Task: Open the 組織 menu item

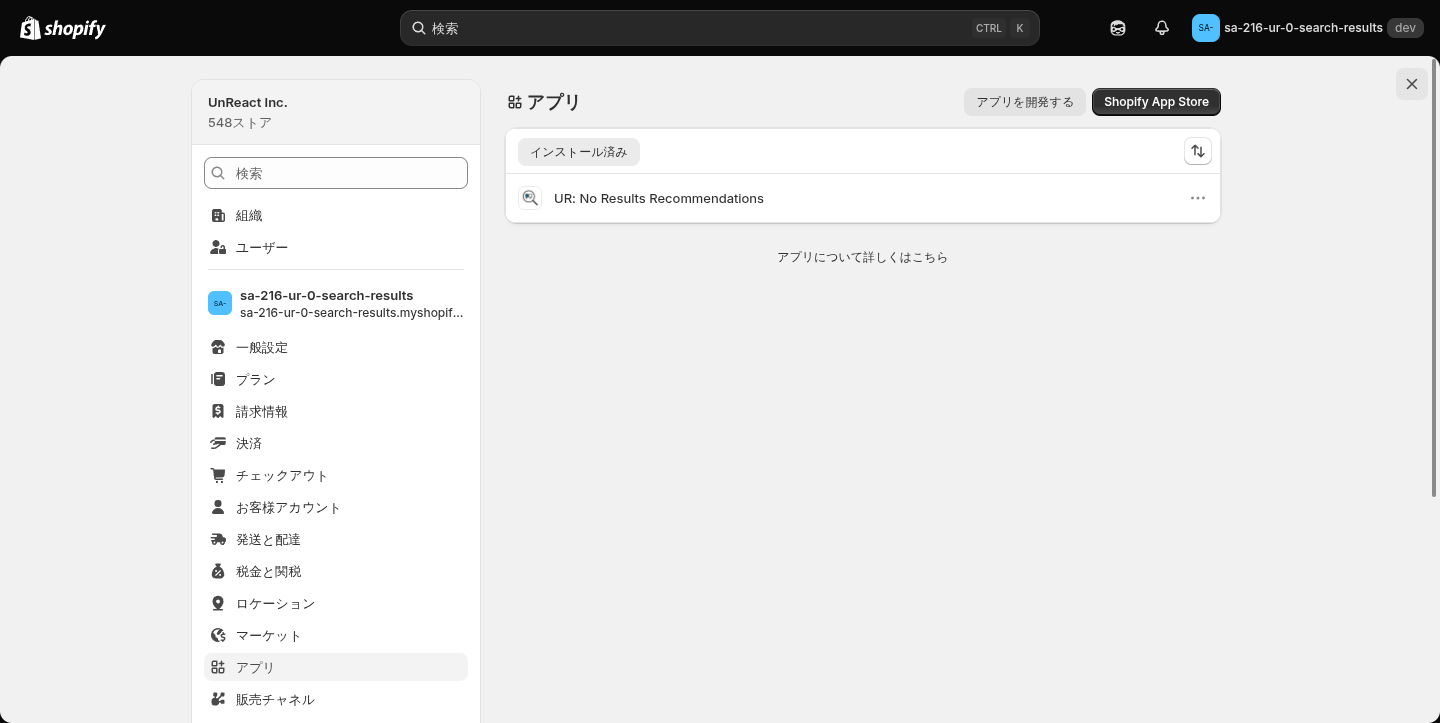Action: pos(336,215)
